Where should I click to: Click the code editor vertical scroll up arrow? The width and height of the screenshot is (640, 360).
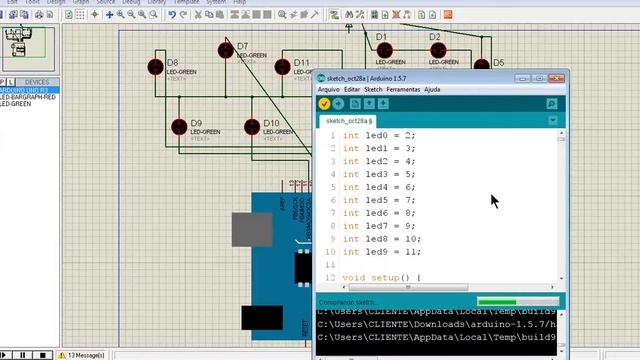click(562, 133)
